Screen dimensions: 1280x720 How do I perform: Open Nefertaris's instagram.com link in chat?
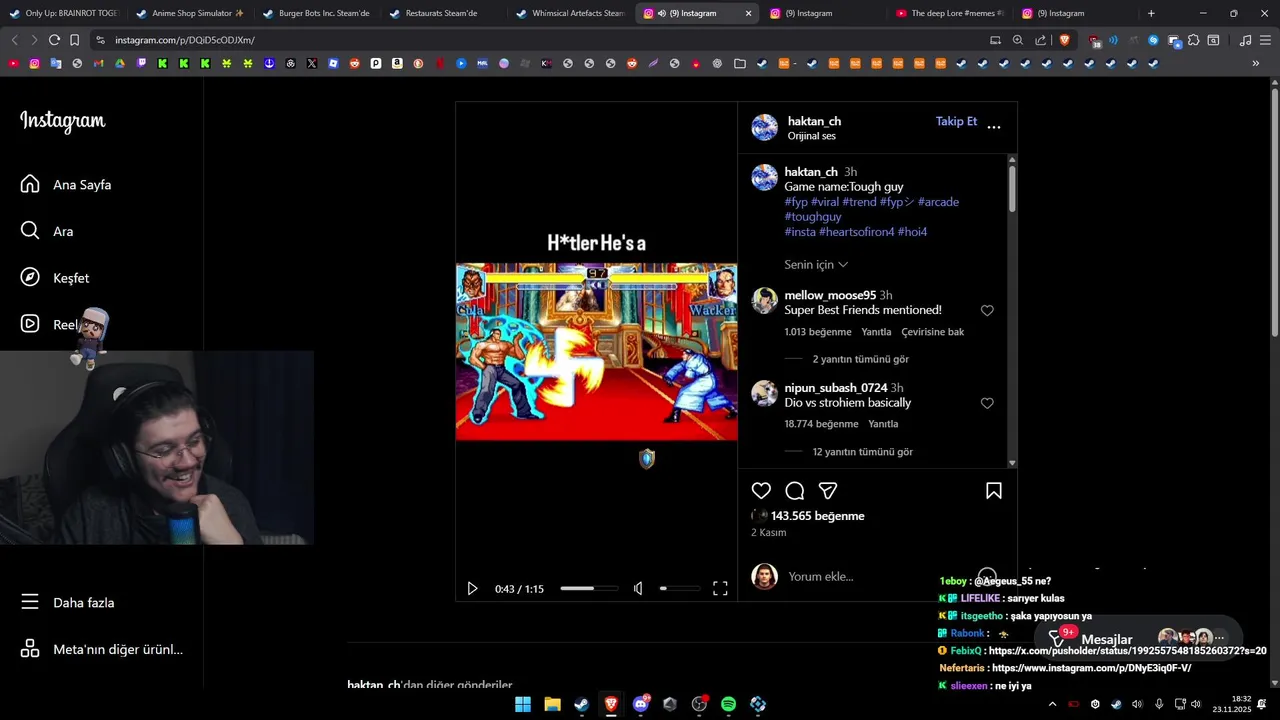(x=1092, y=668)
